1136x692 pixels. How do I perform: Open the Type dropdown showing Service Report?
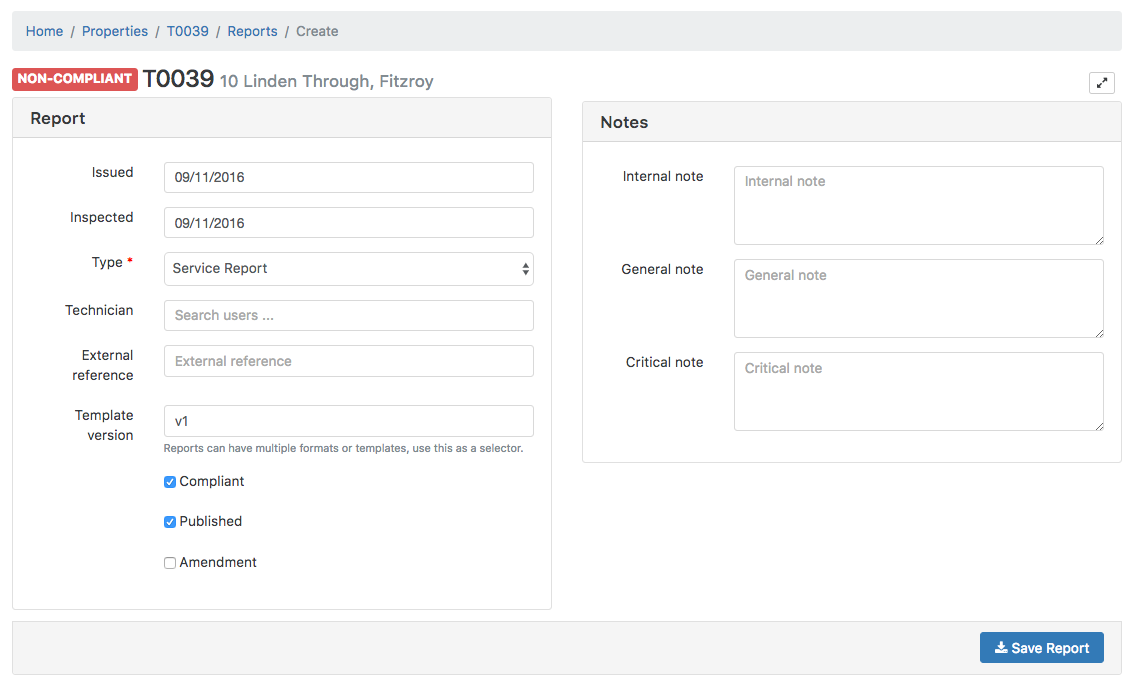(348, 269)
